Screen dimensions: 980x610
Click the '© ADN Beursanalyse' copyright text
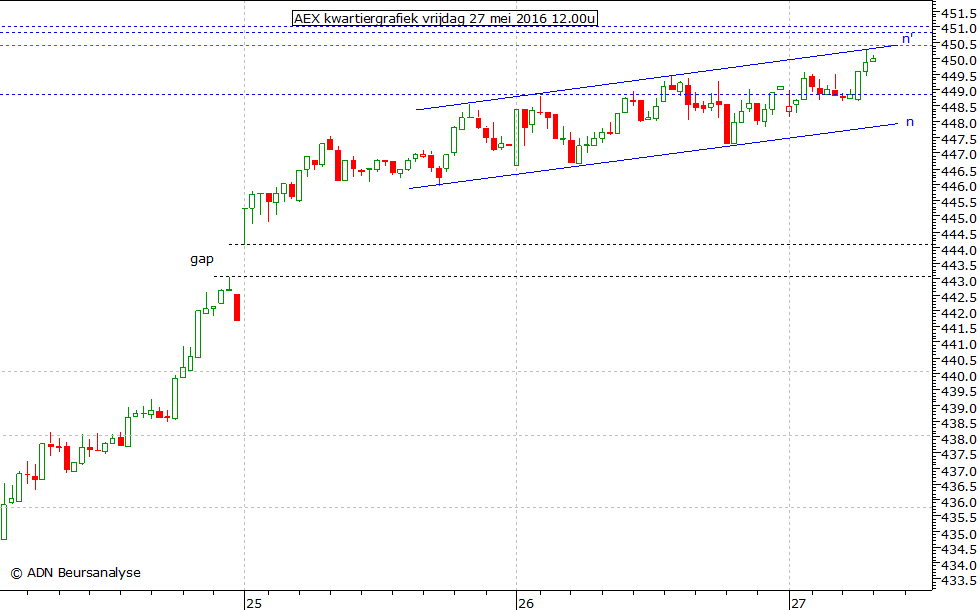pos(75,572)
